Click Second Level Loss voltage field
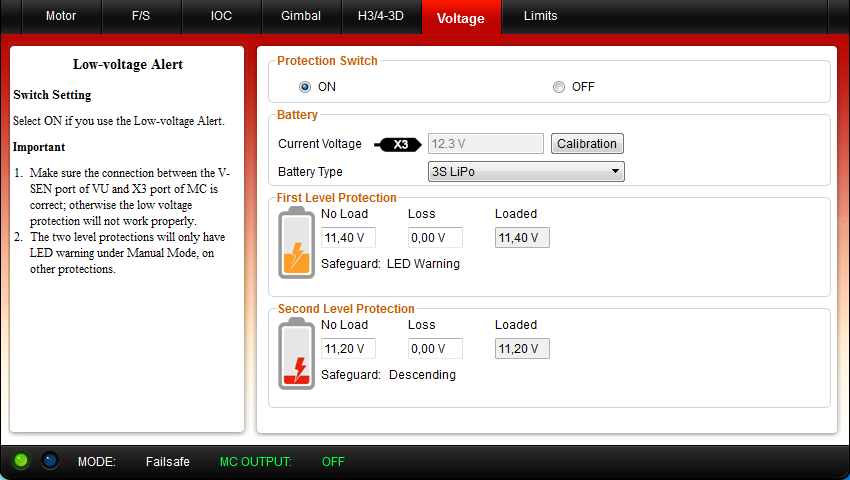Screen dimensions: 850x480 point(435,349)
